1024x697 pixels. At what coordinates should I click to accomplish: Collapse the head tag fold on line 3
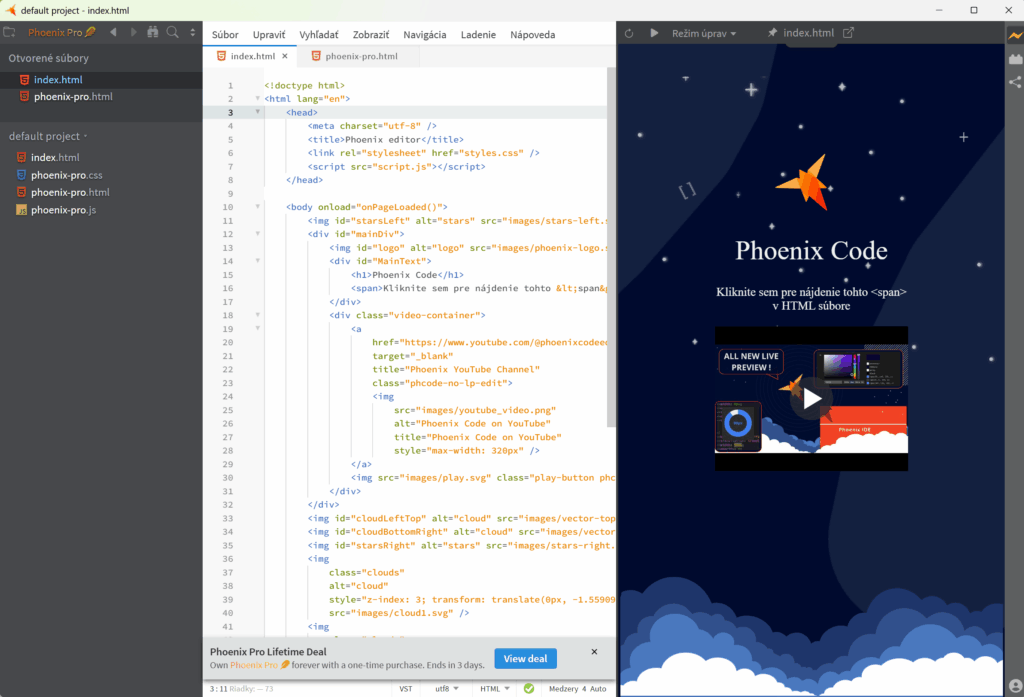point(257,112)
